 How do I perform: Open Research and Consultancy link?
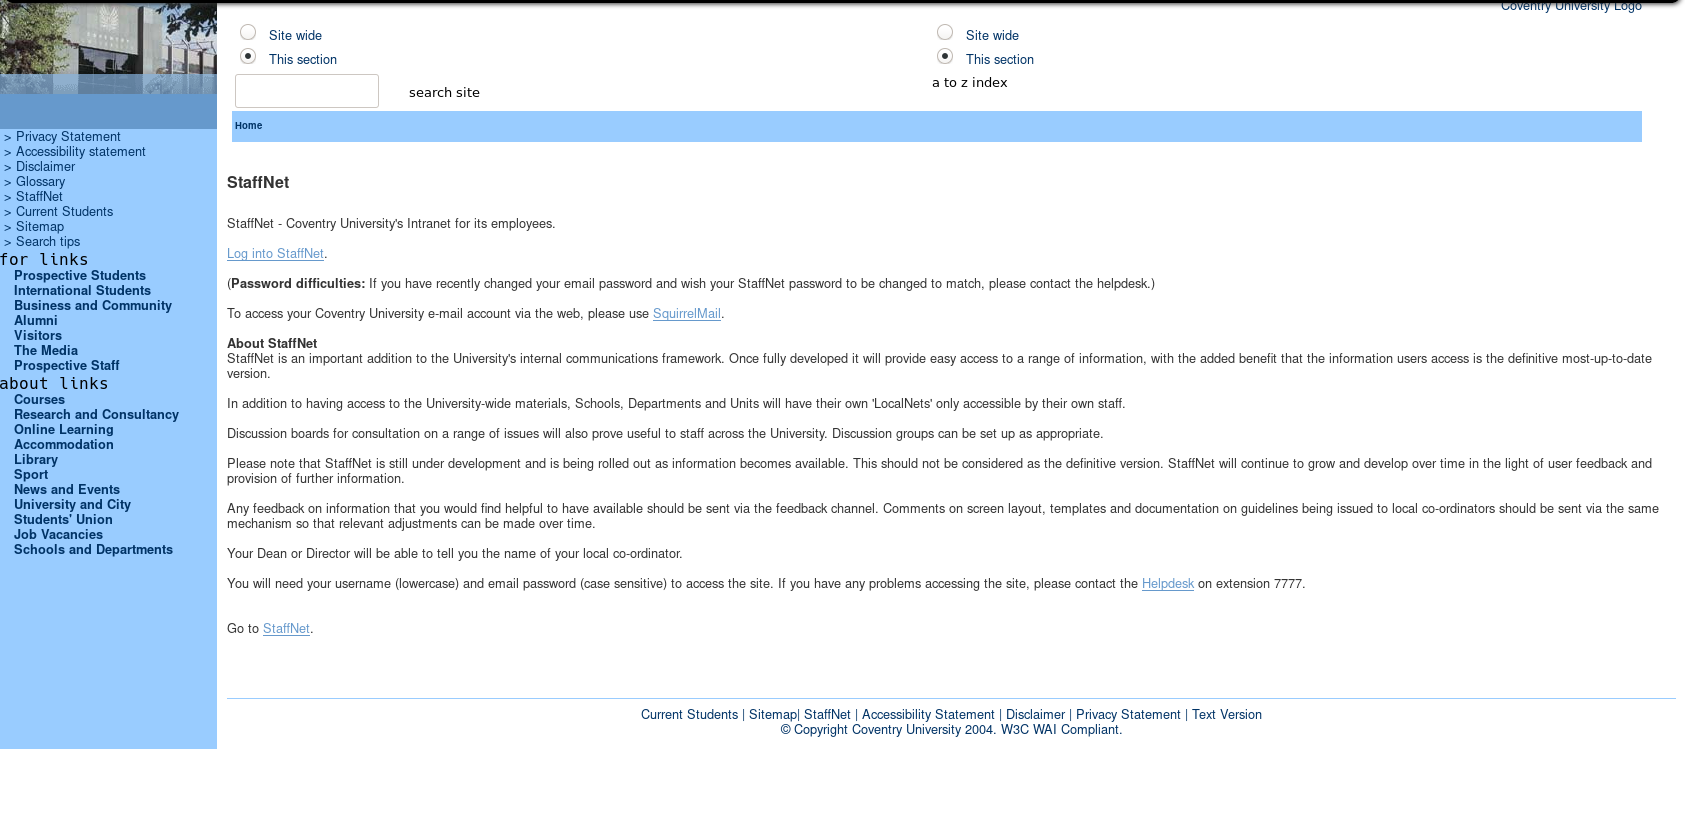point(96,415)
